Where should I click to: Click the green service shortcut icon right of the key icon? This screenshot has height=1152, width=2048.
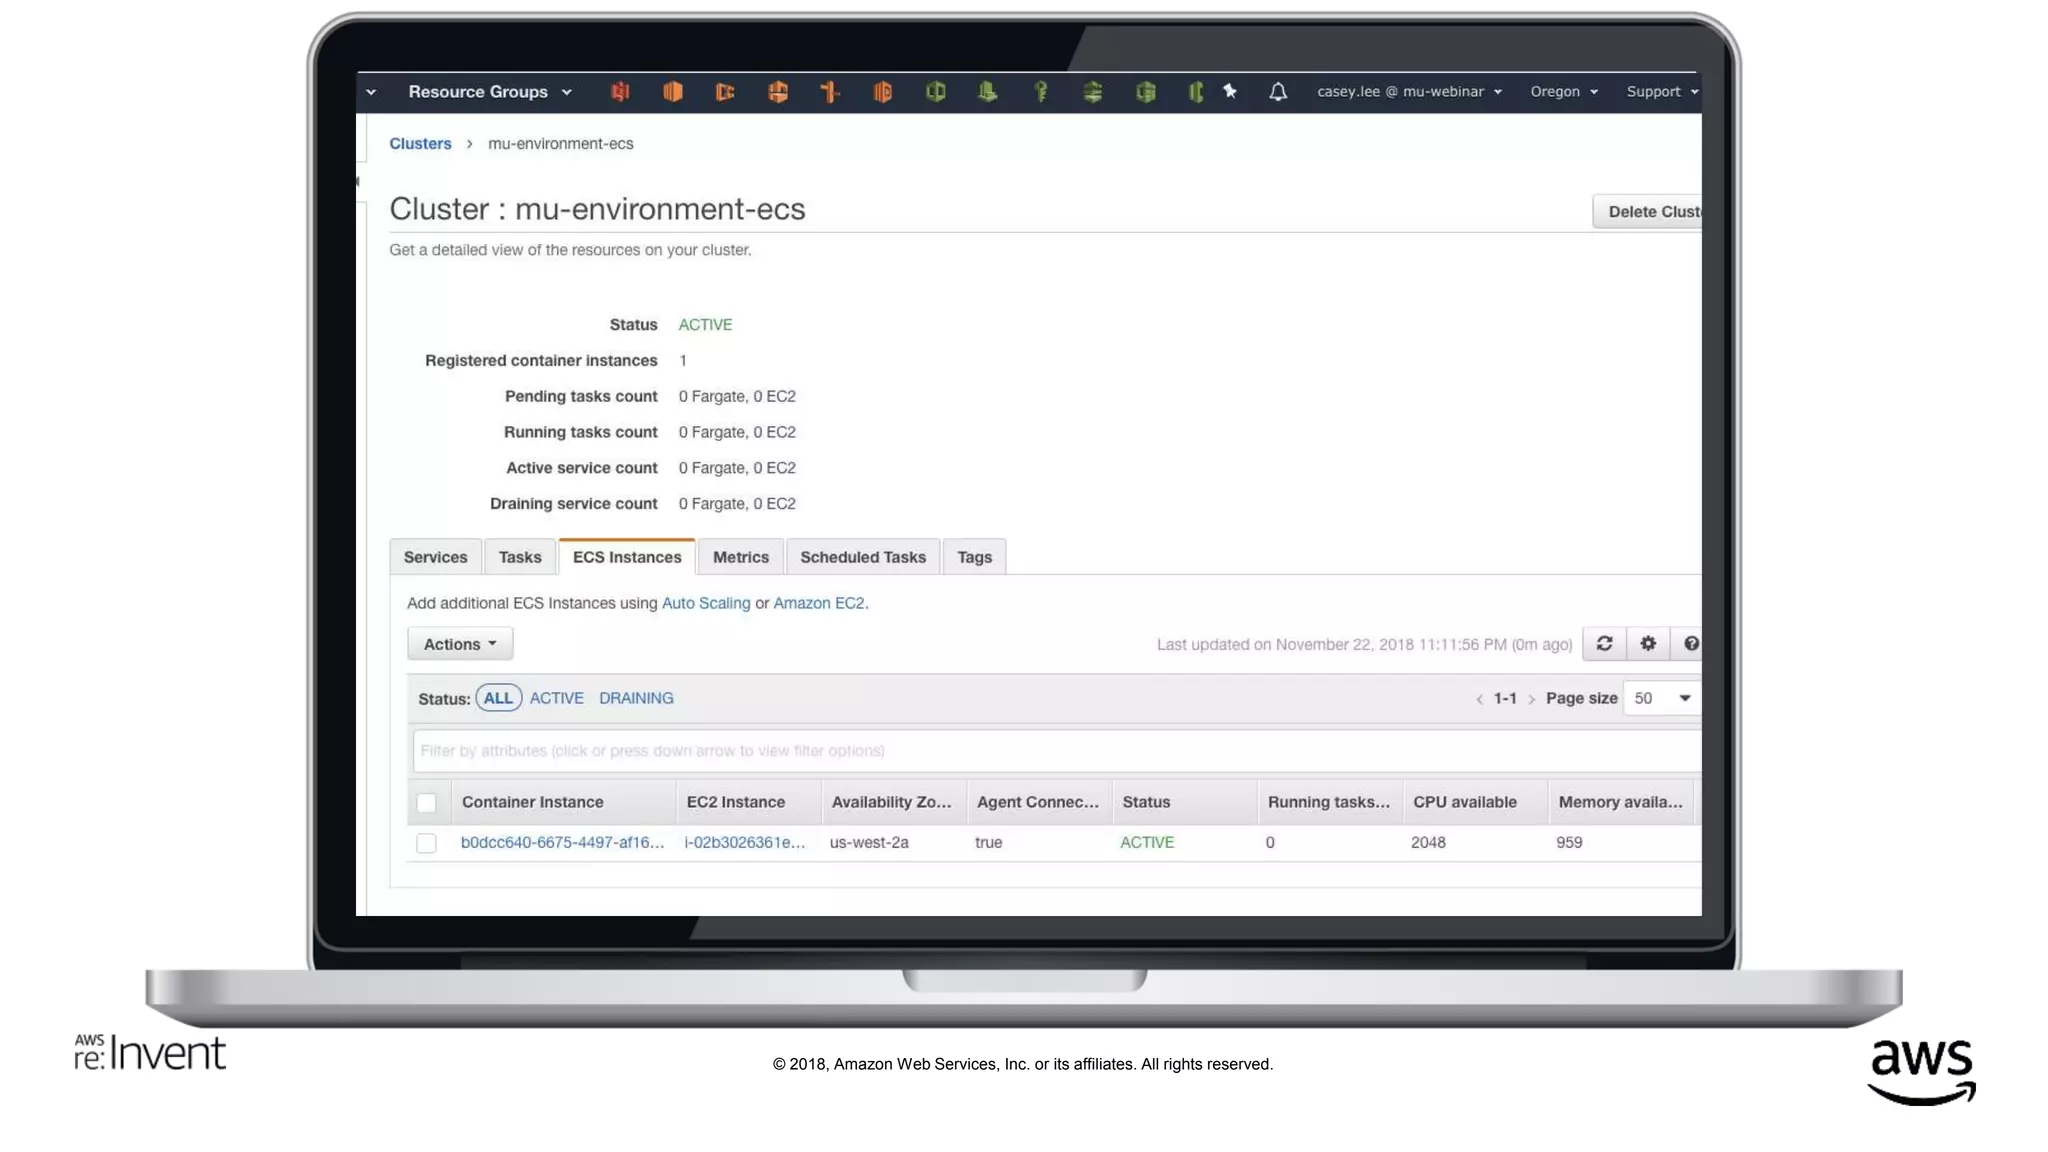[x=1093, y=92]
